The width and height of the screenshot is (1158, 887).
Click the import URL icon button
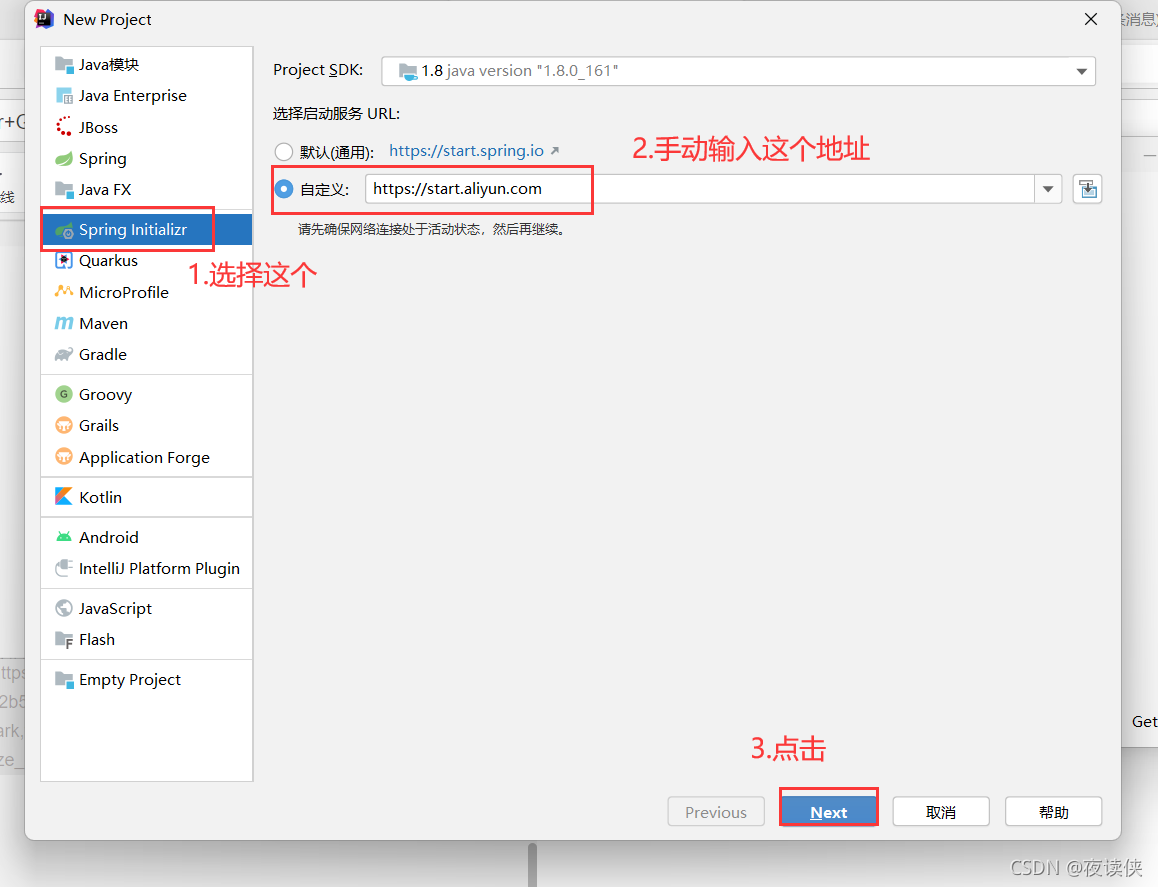click(x=1087, y=189)
